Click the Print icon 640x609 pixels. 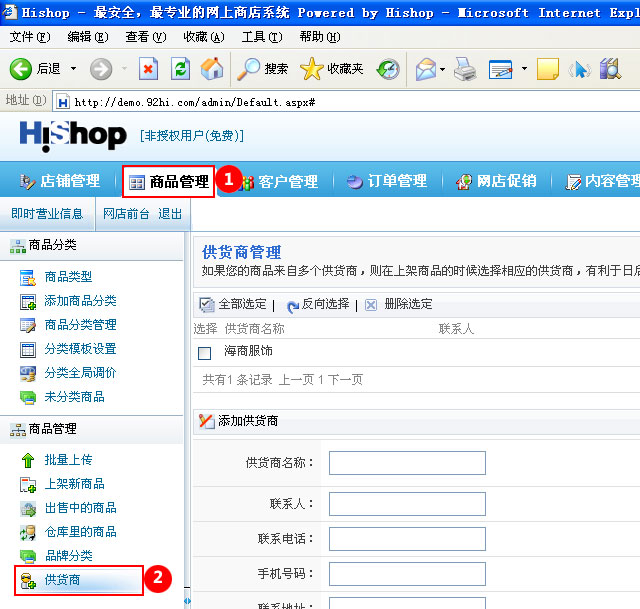click(465, 69)
